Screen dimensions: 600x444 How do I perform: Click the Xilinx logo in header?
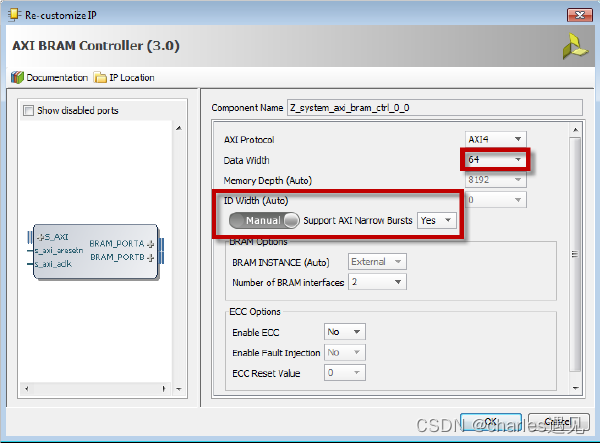(x=575, y=47)
